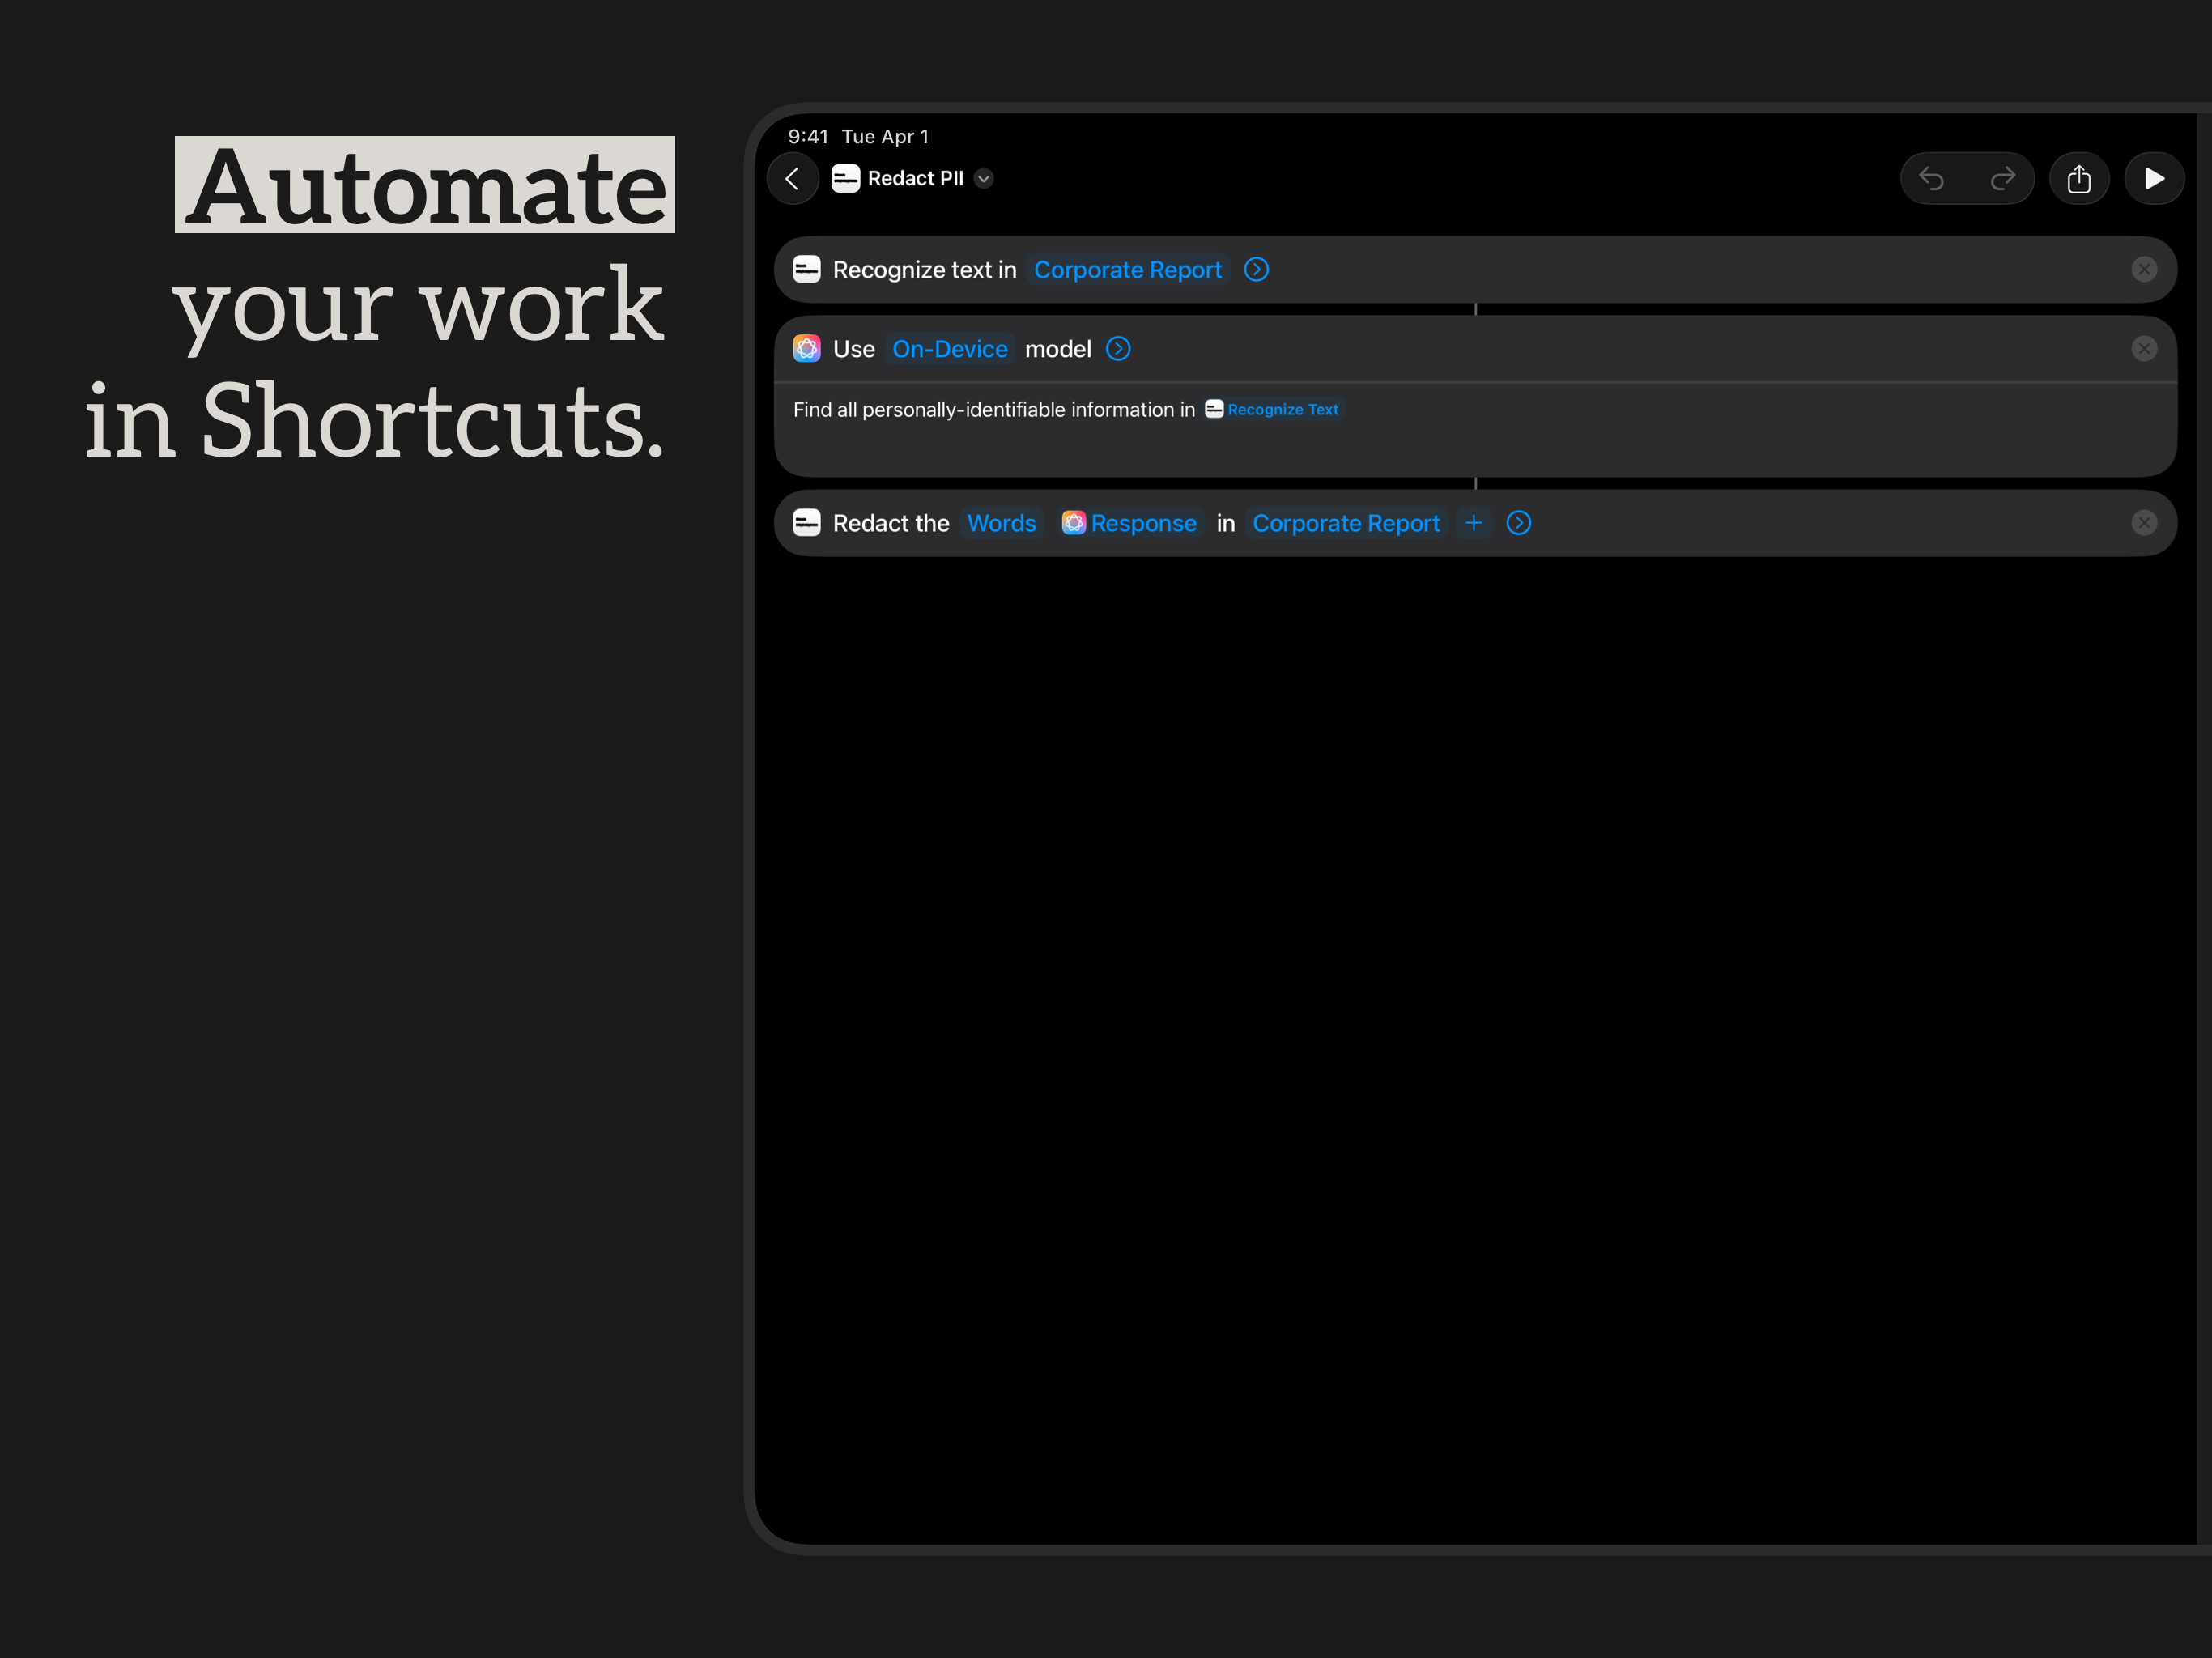The width and height of the screenshot is (2212, 1658).
Task: Click the Recognize text action icon
Action: (807, 270)
